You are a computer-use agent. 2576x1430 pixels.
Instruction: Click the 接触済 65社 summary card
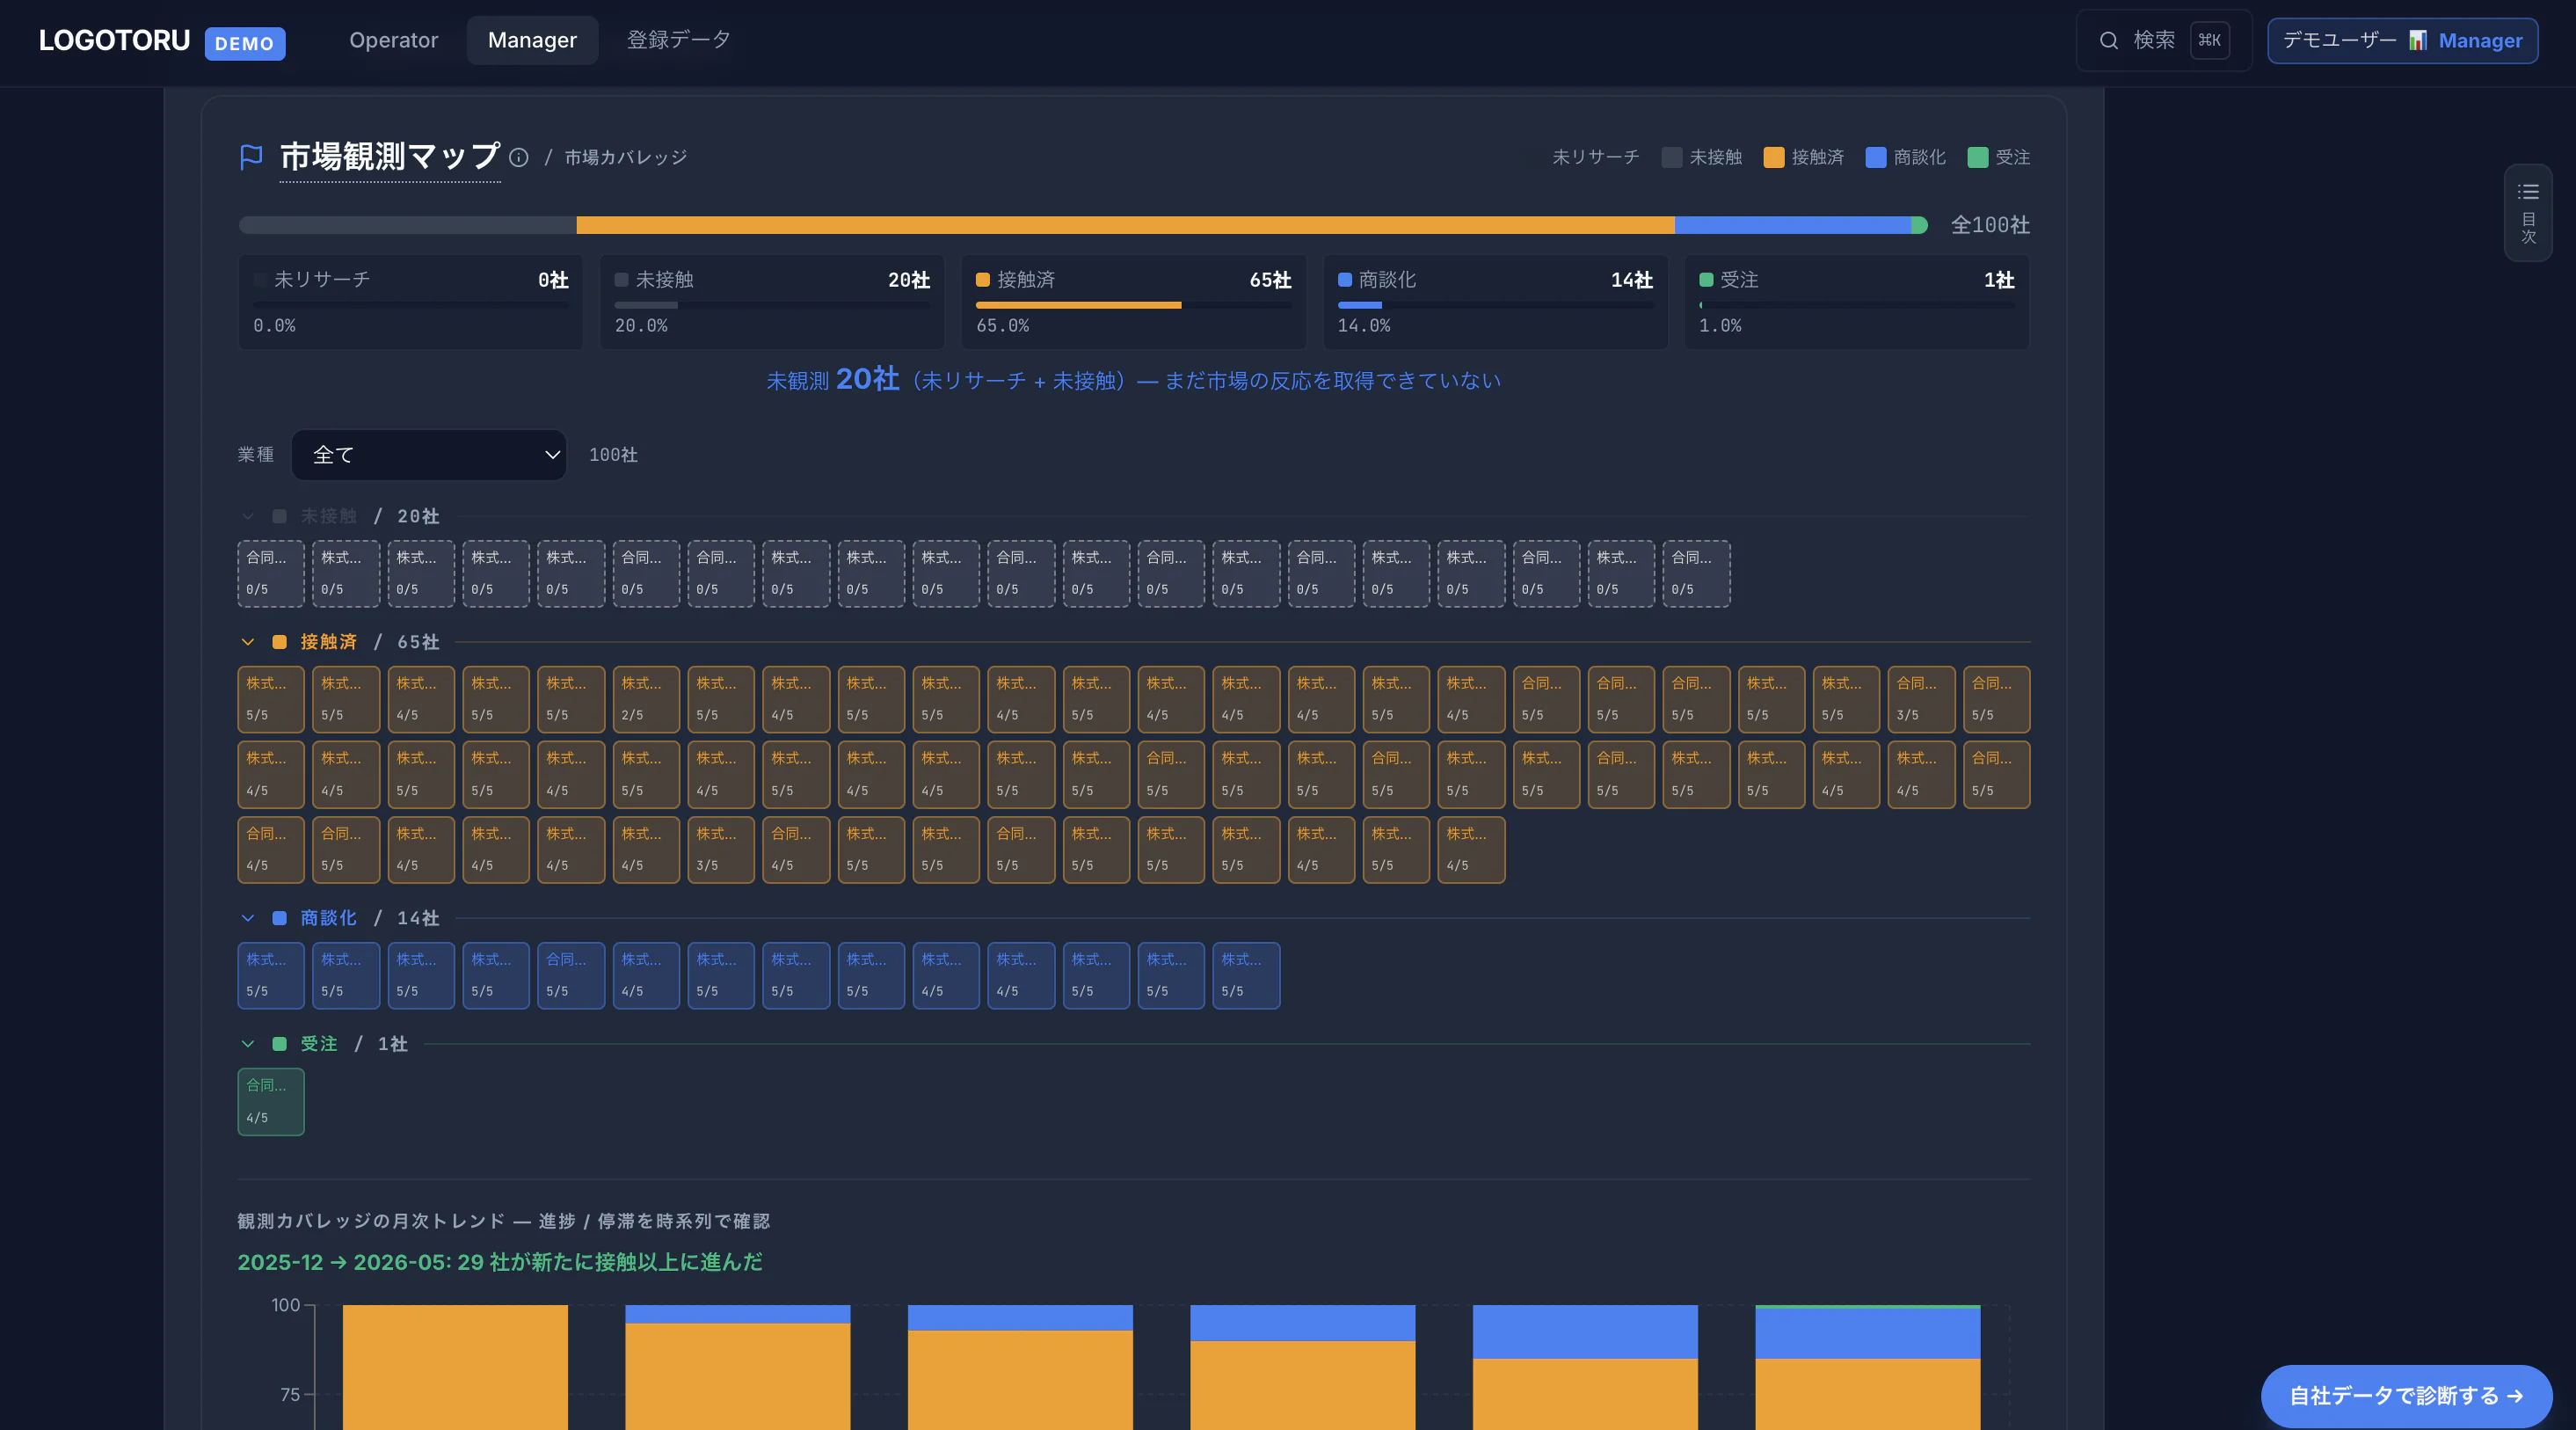(x=1133, y=302)
